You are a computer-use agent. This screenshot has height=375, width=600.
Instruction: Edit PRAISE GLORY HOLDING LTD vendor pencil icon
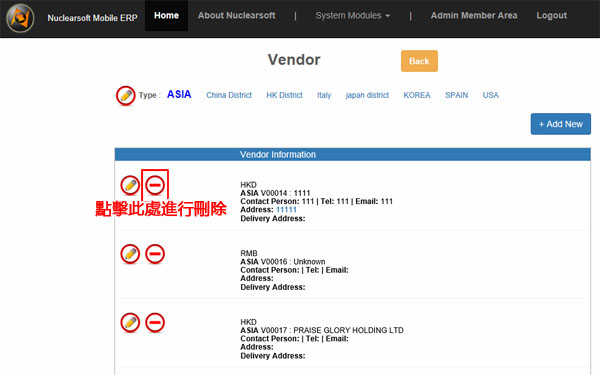[x=130, y=323]
